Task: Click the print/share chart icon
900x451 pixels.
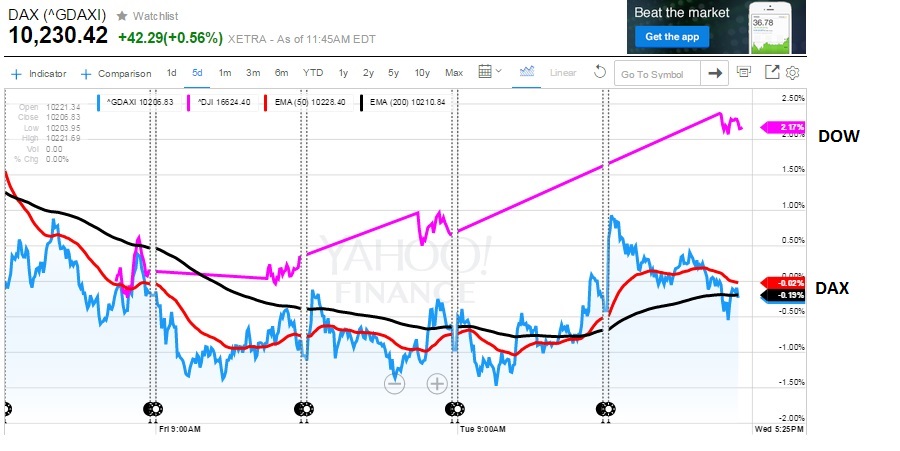Action: 743,72
